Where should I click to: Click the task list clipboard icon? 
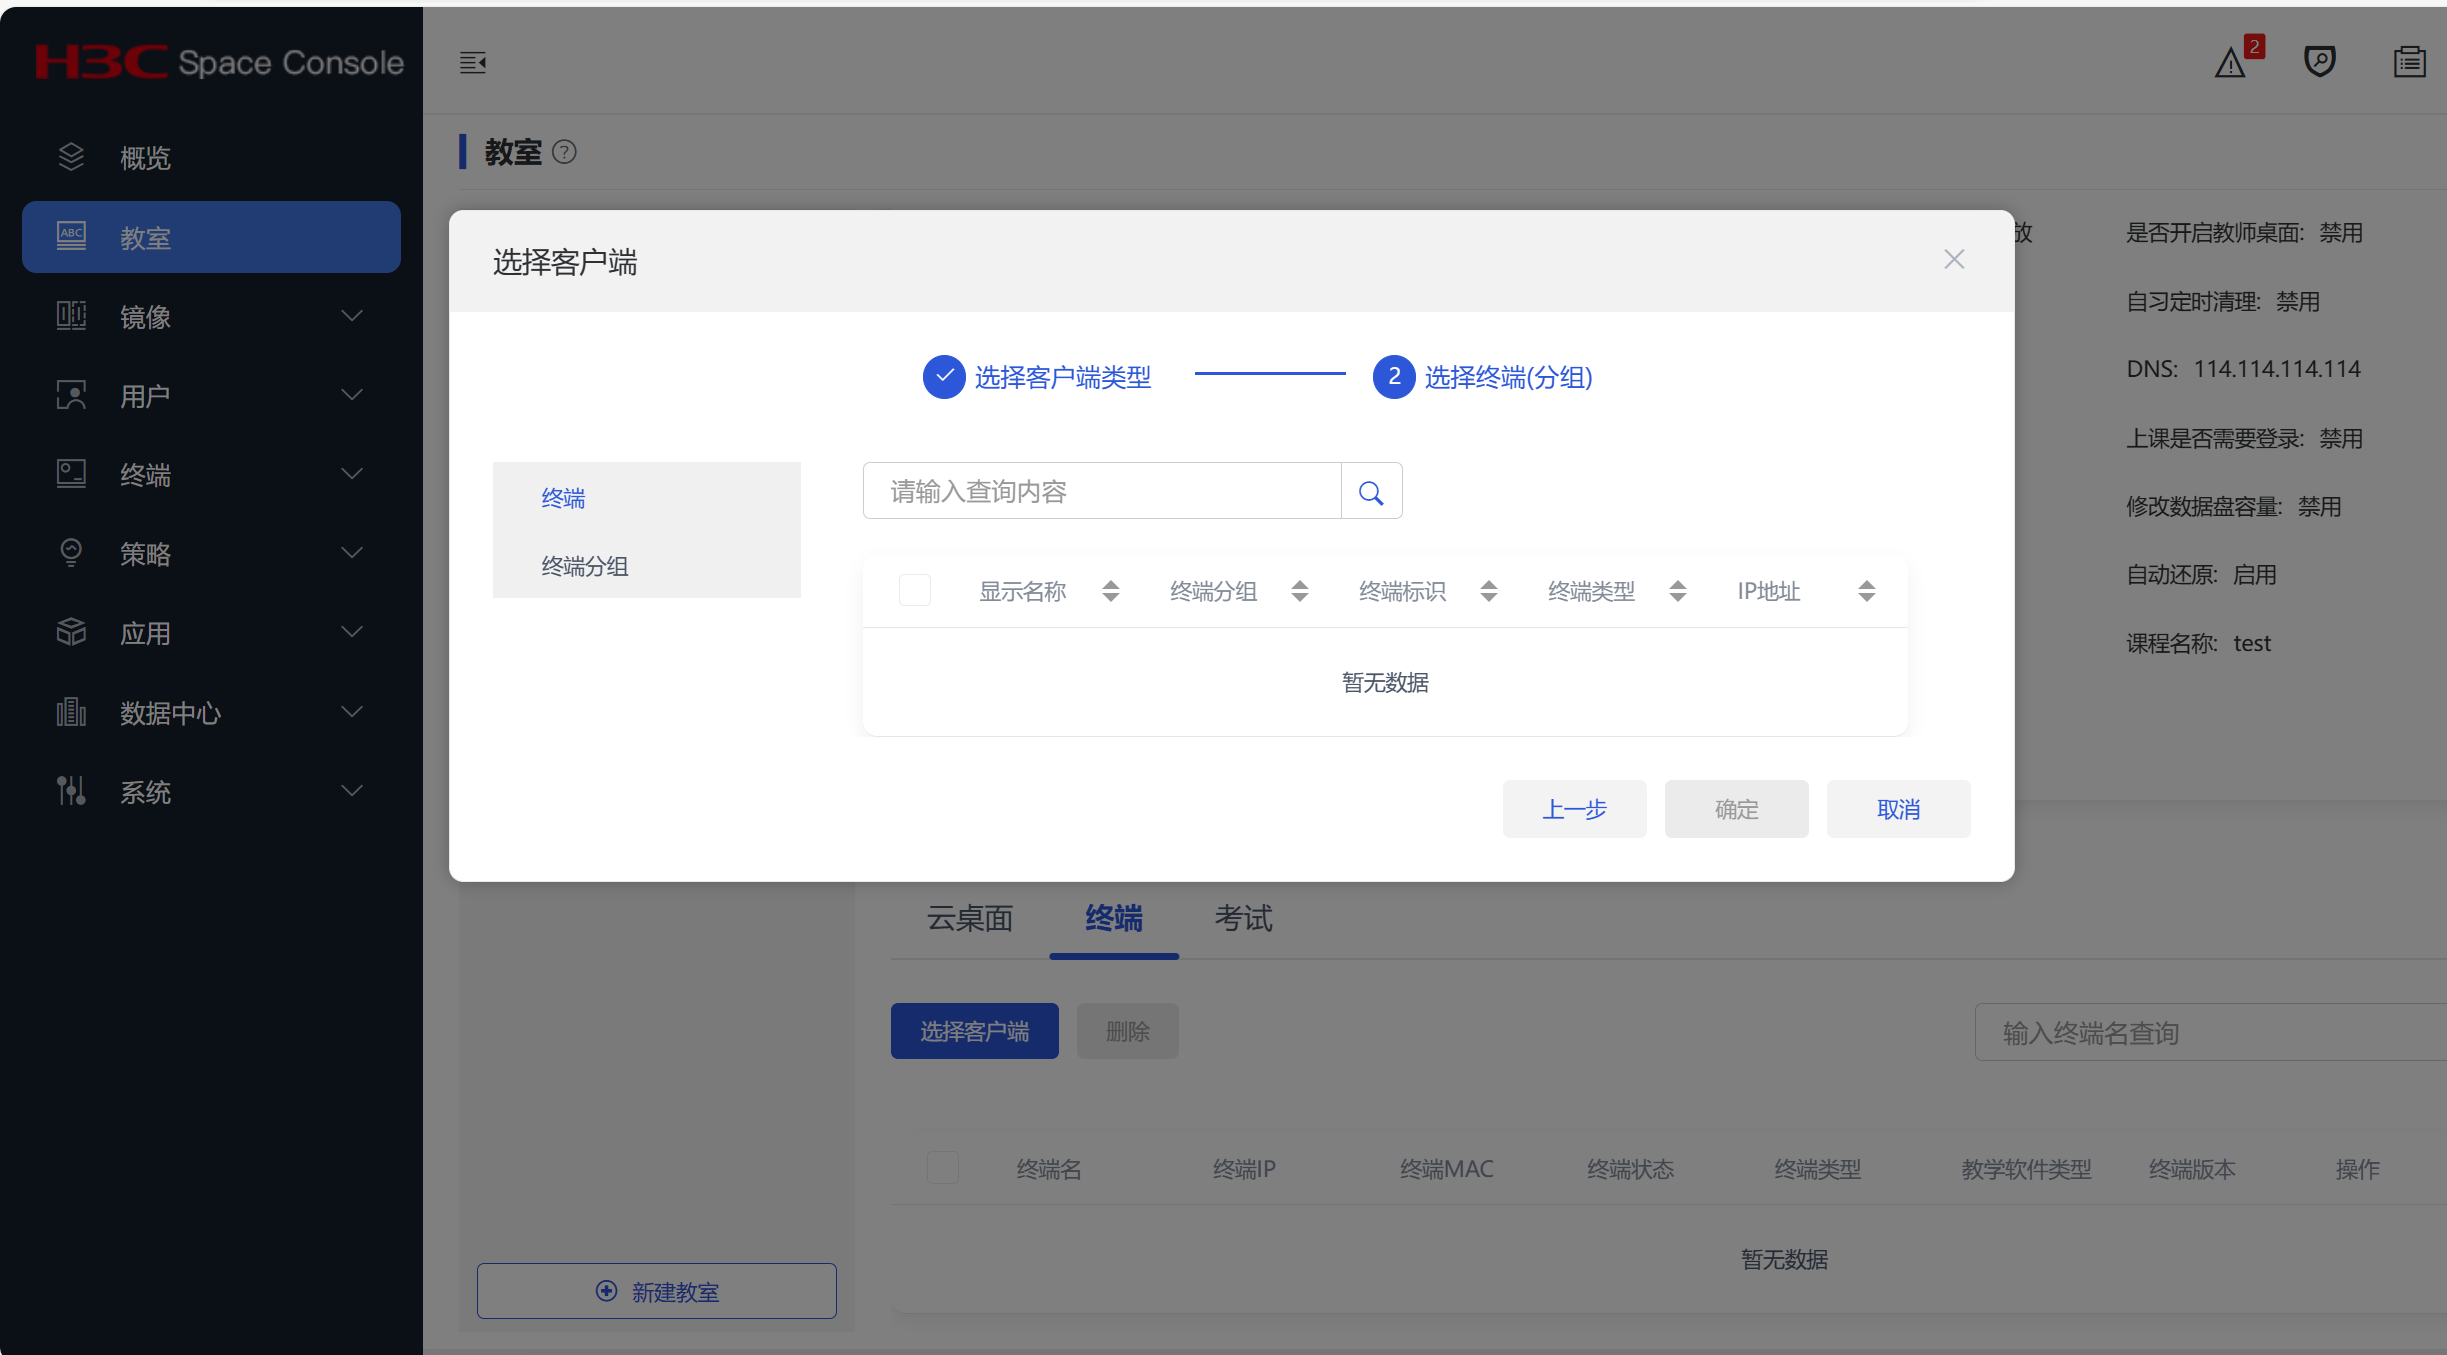(x=2409, y=62)
